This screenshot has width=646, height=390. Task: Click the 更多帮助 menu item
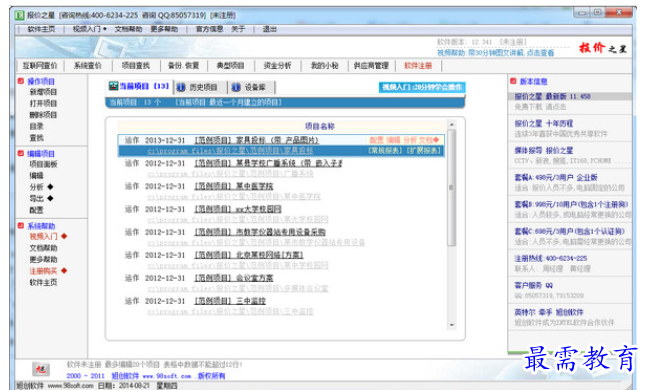pos(164,29)
